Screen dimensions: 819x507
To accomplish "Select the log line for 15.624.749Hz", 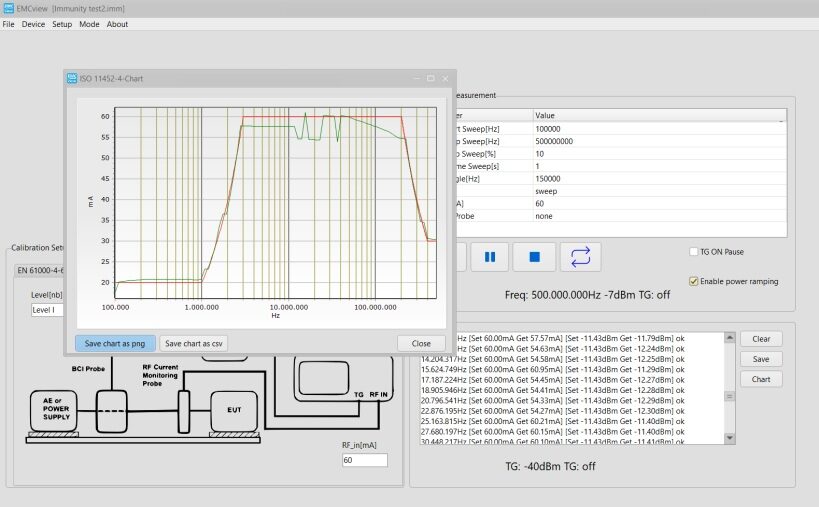I will pos(553,369).
